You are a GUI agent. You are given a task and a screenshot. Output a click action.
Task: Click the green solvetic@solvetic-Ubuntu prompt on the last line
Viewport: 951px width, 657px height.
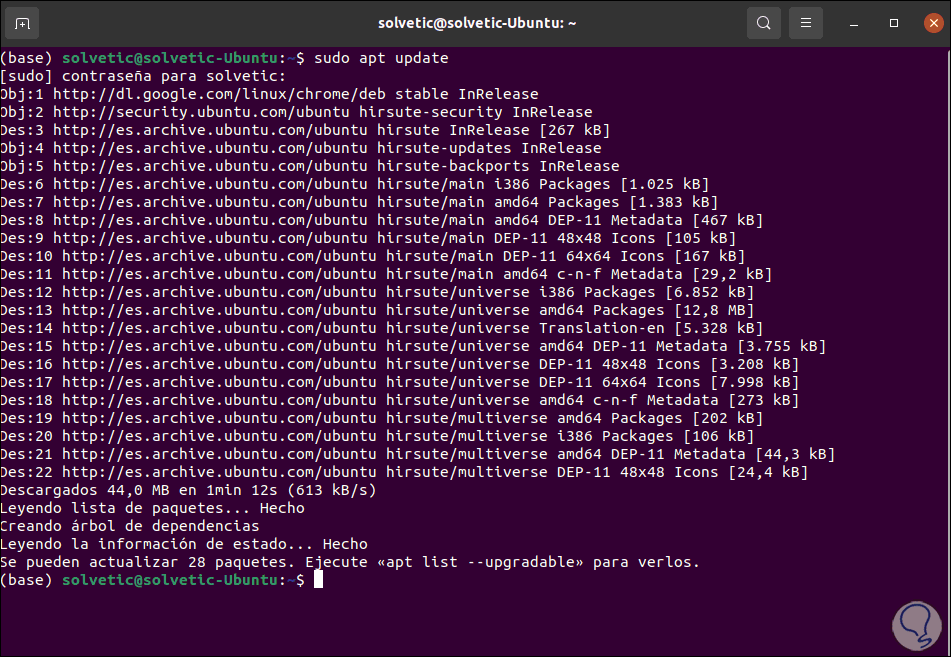pos(170,581)
